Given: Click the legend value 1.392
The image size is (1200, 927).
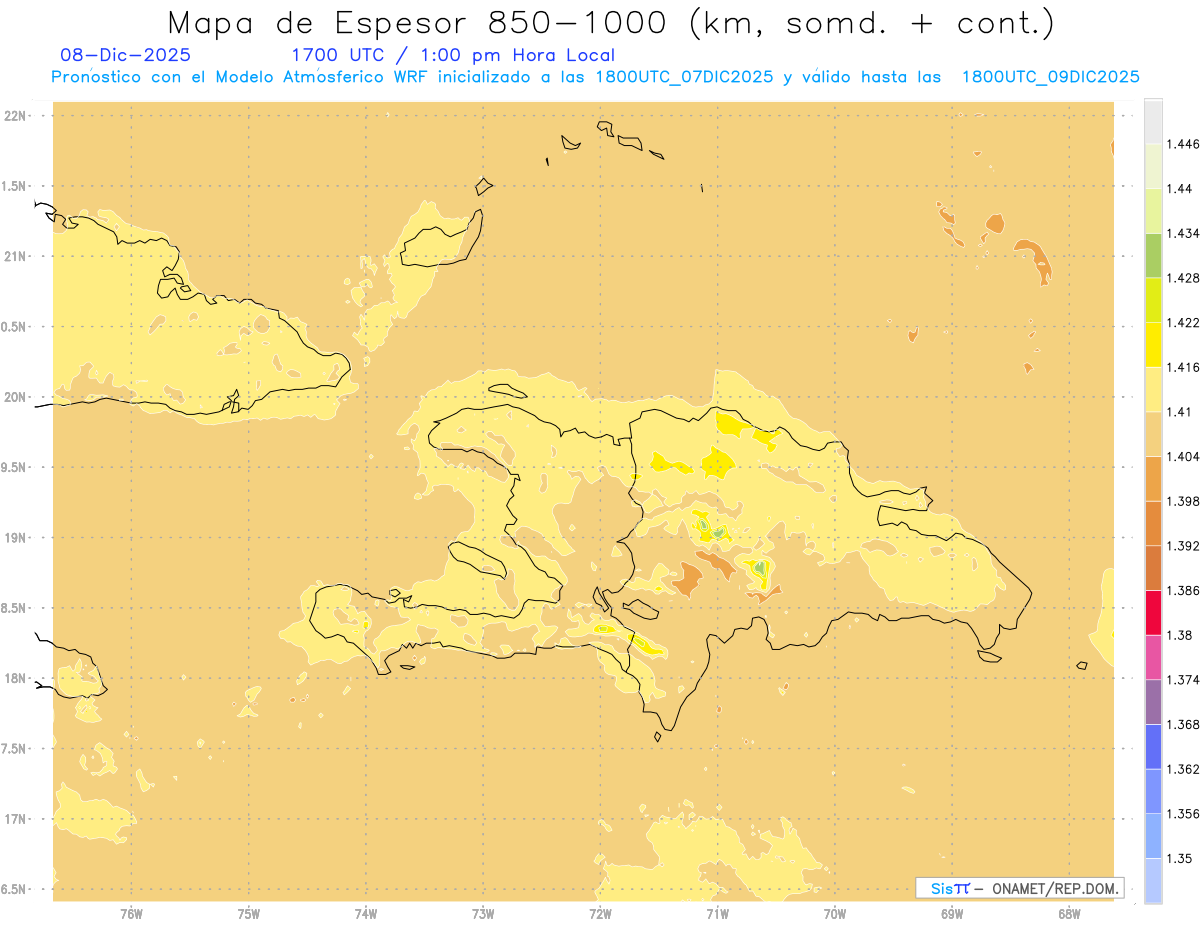Looking at the screenshot, I should point(1183,546).
